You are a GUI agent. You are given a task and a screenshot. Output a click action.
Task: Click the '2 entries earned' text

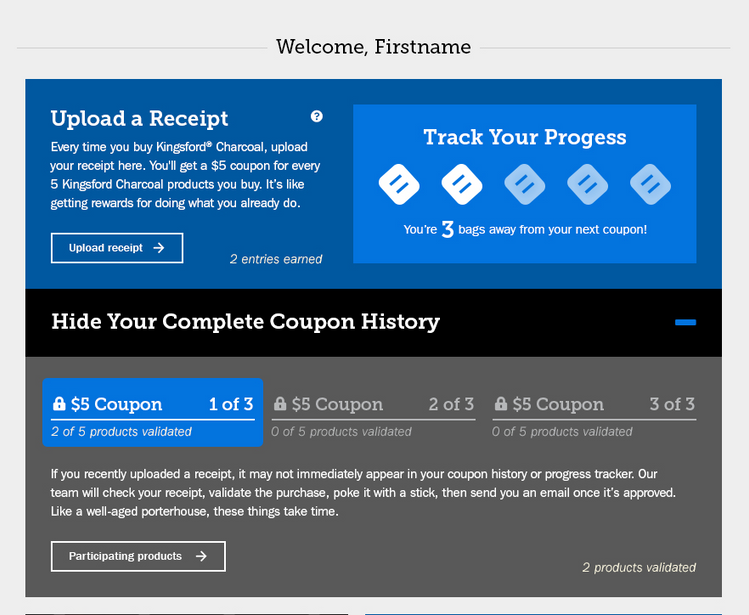[276, 259]
